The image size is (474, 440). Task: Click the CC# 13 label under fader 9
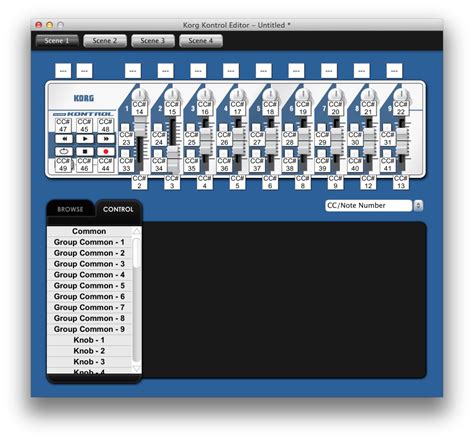point(401,182)
